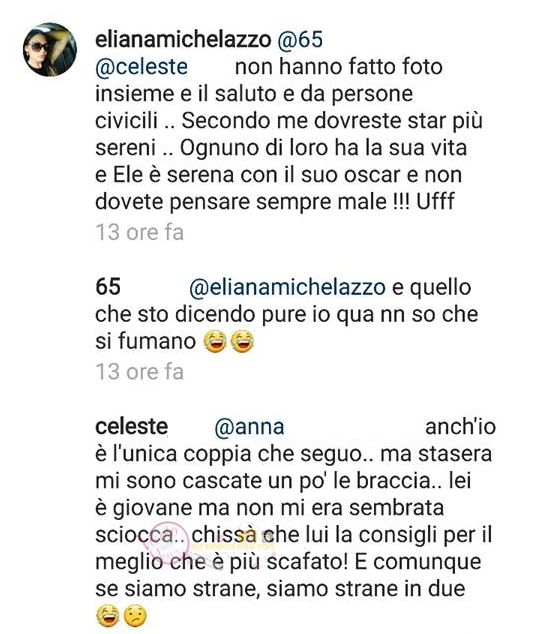Click the crying-laughing emoji ending celeste's comment

point(108,616)
